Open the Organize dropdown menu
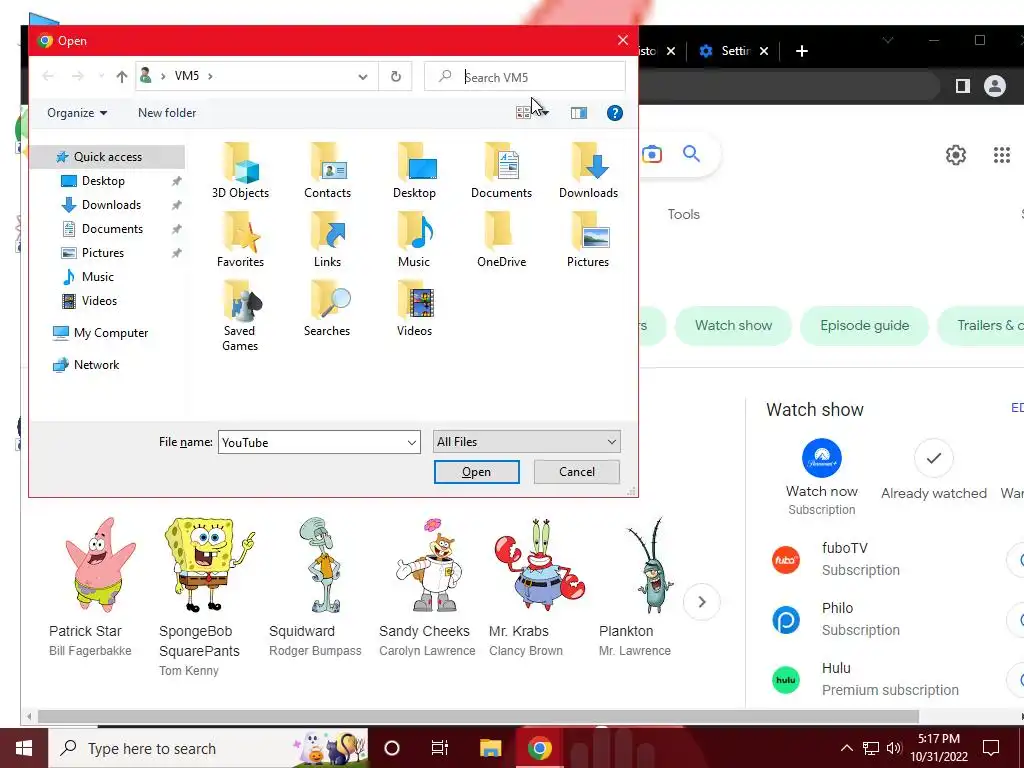Screen dimensions: 1024x768 point(76,113)
